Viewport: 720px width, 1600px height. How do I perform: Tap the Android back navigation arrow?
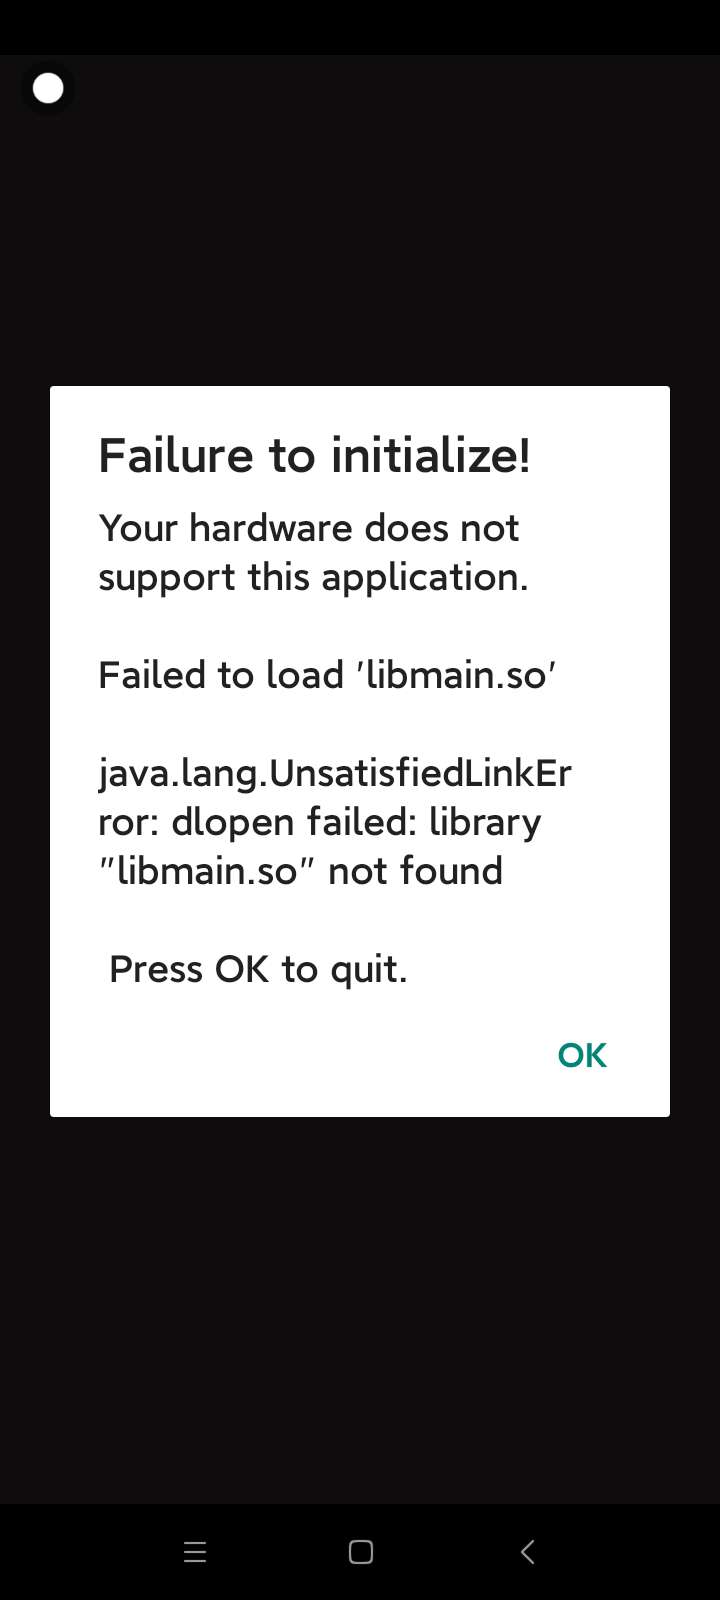pos(527,1552)
